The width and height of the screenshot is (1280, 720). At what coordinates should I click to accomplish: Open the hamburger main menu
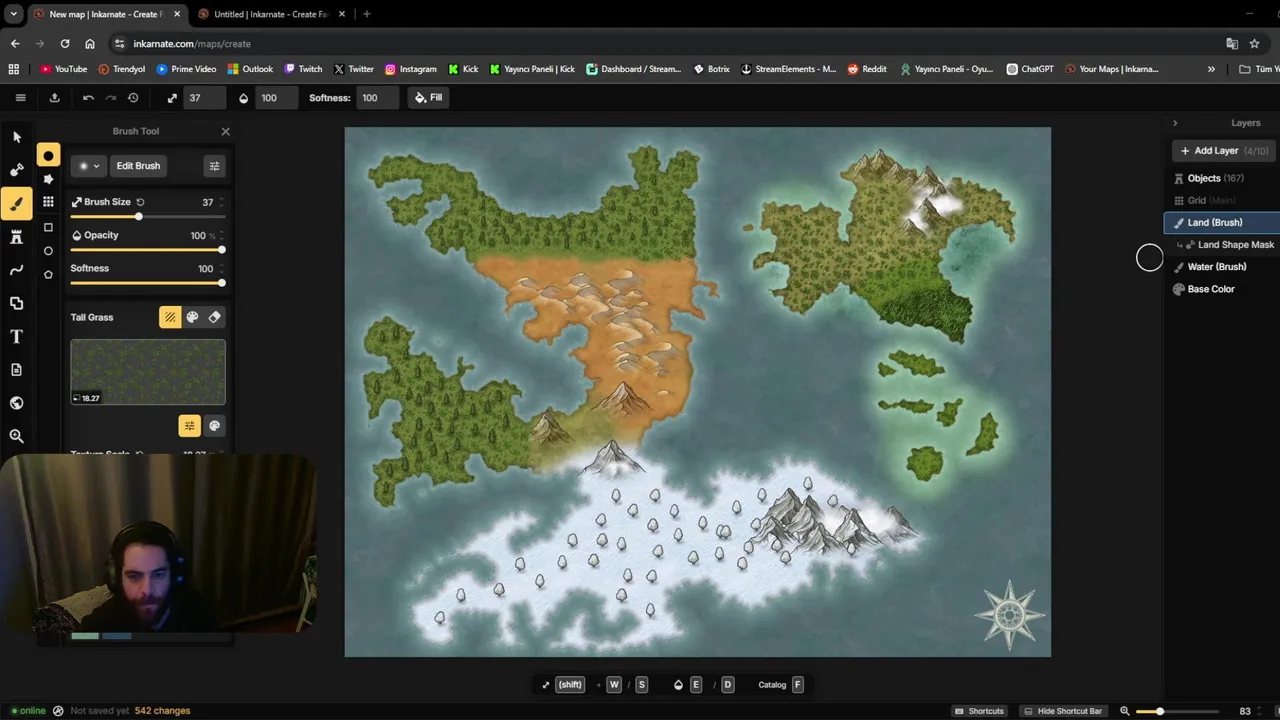click(x=20, y=98)
